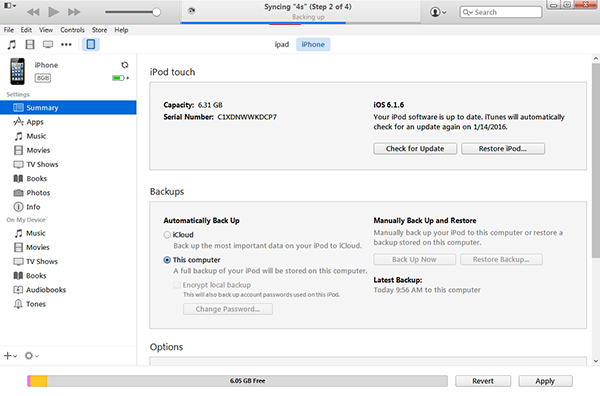The width and height of the screenshot is (600, 396).
Task: Expand the more libraries ellipsis menu
Action: click(x=66, y=45)
